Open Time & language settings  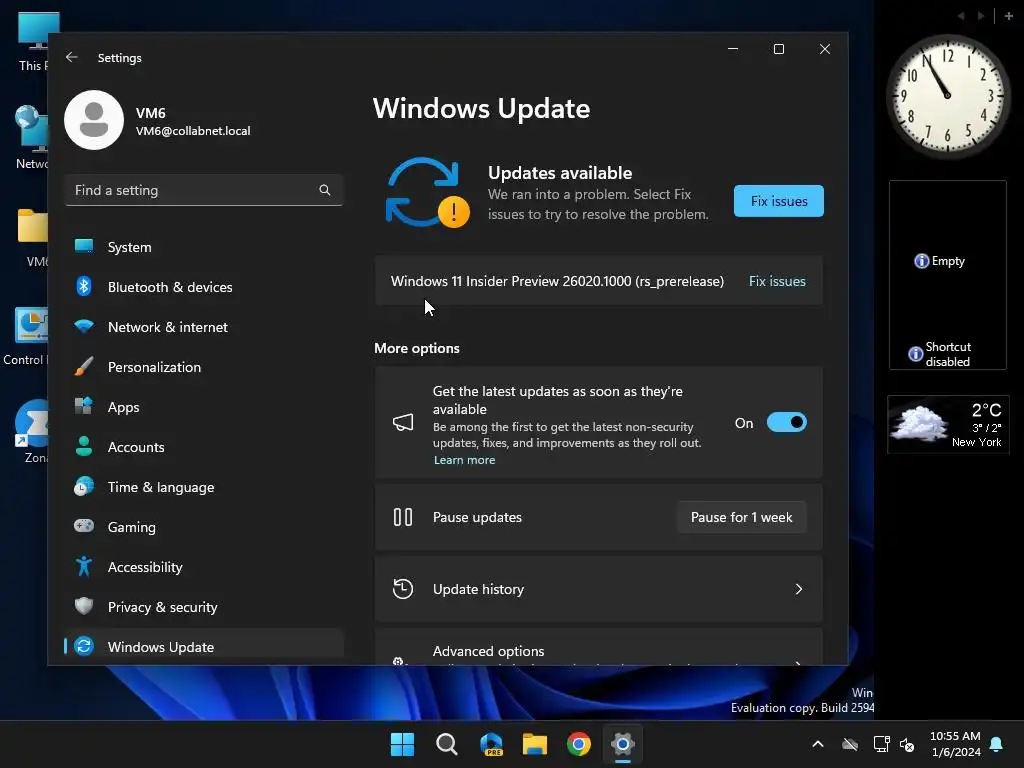tap(204, 487)
